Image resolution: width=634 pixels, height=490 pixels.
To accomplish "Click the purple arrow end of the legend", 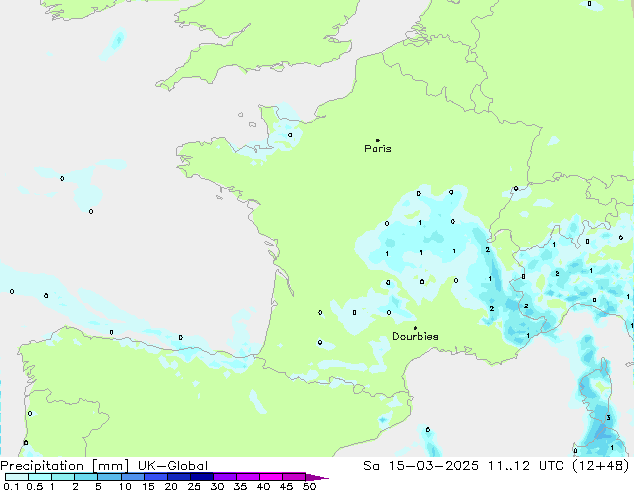I will click(x=317, y=477).
